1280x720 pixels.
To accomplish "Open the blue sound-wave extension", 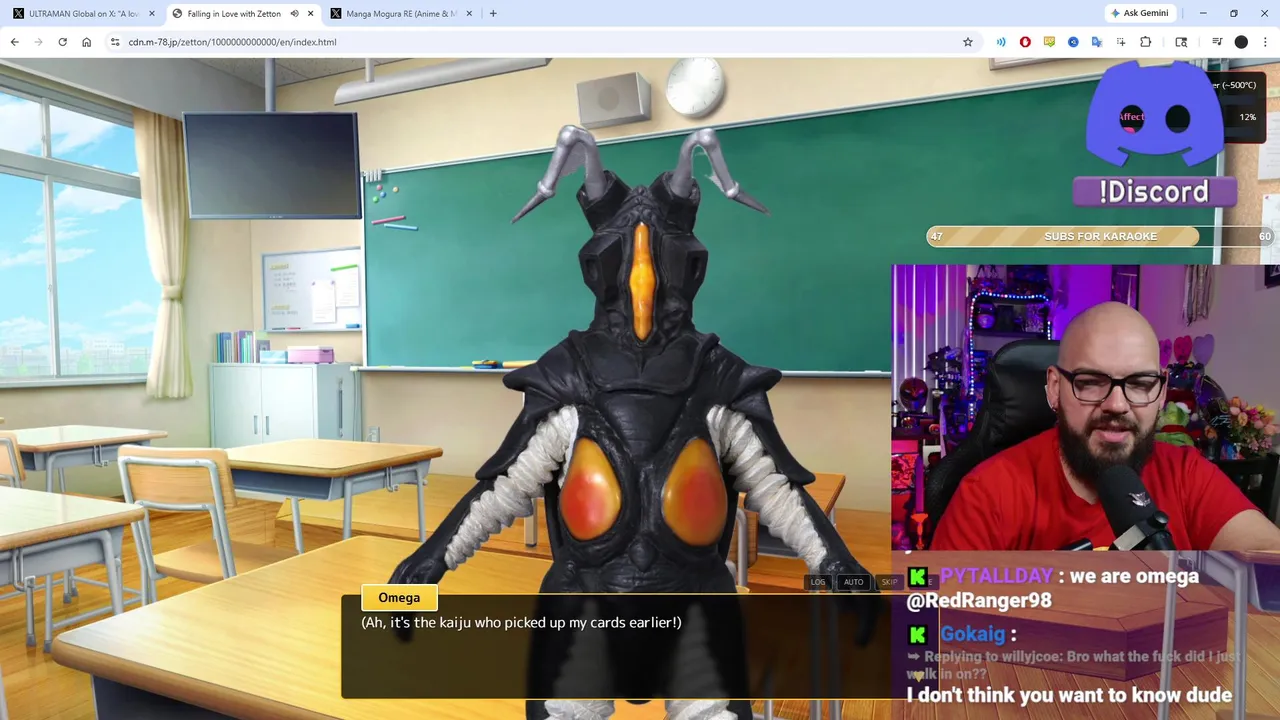I will (x=1001, y=42).
